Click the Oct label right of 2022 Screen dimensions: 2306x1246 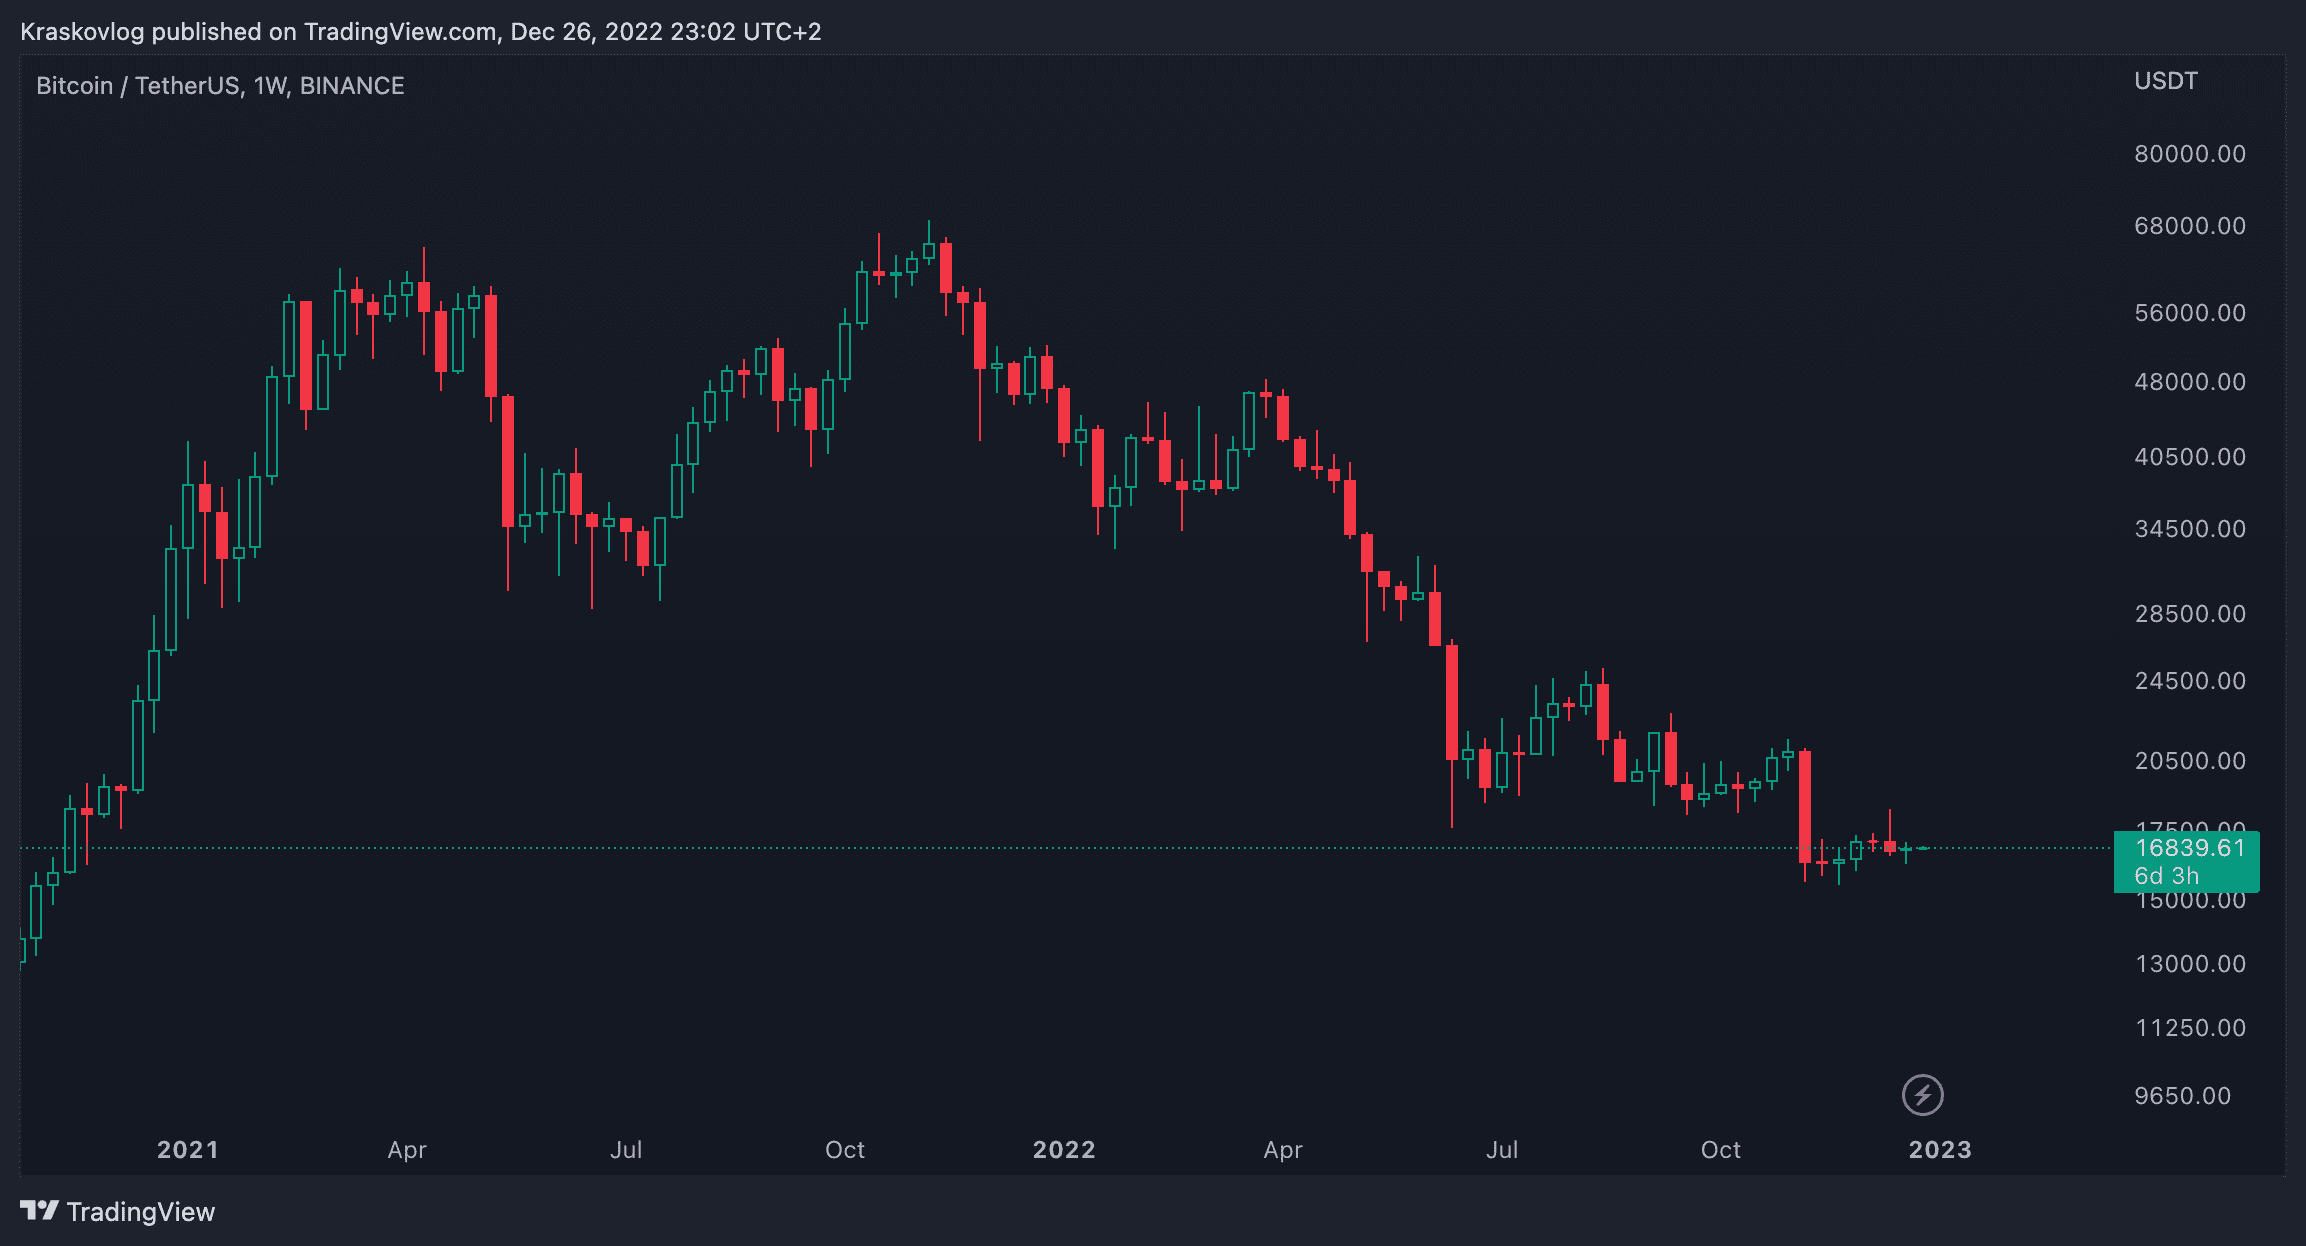[x=1721, y=1150]
